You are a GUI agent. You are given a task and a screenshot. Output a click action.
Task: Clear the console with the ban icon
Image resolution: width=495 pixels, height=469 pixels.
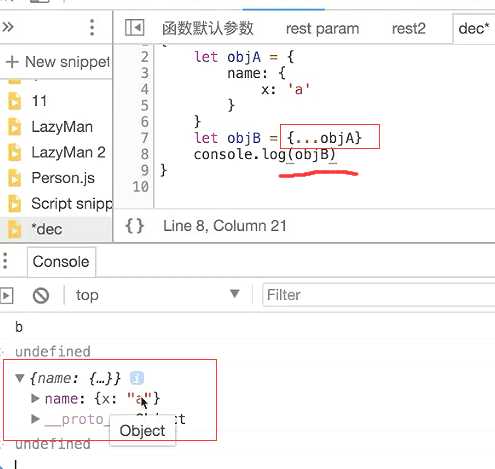click(41, 295)
